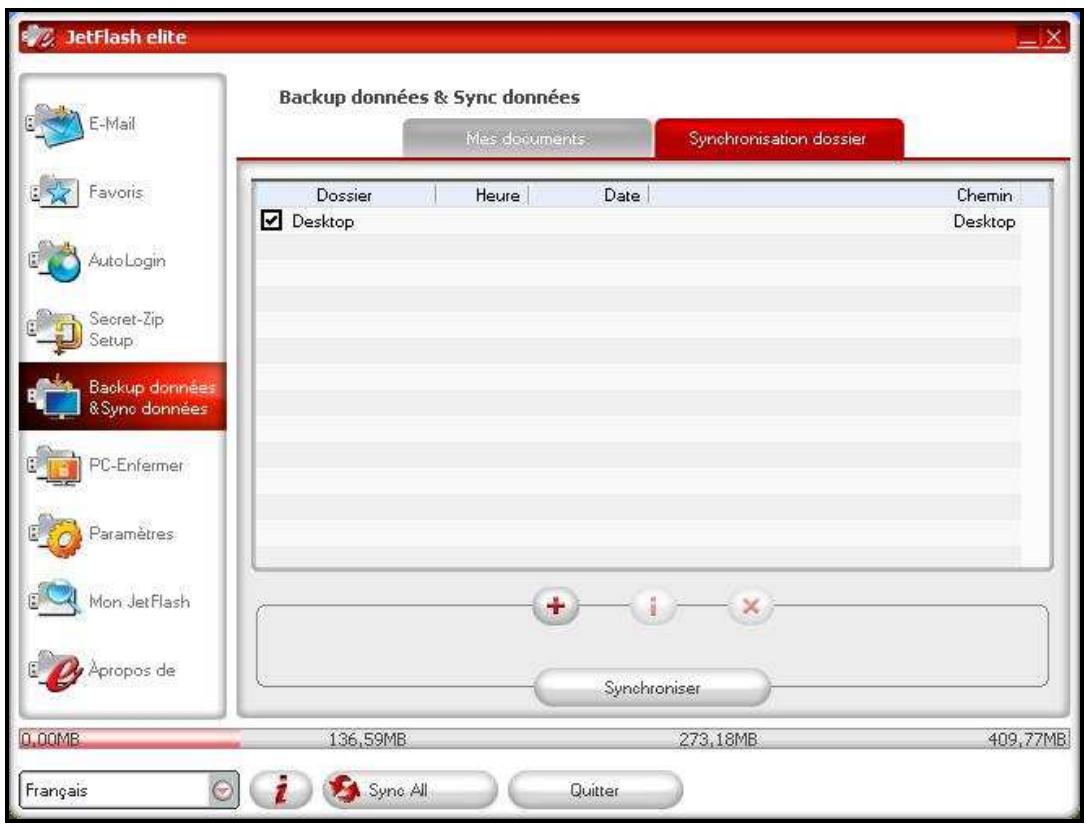The width and height of the screenshot is (1087, 826).
Task: Click the Backup données monitor icon
Action: 55,397
